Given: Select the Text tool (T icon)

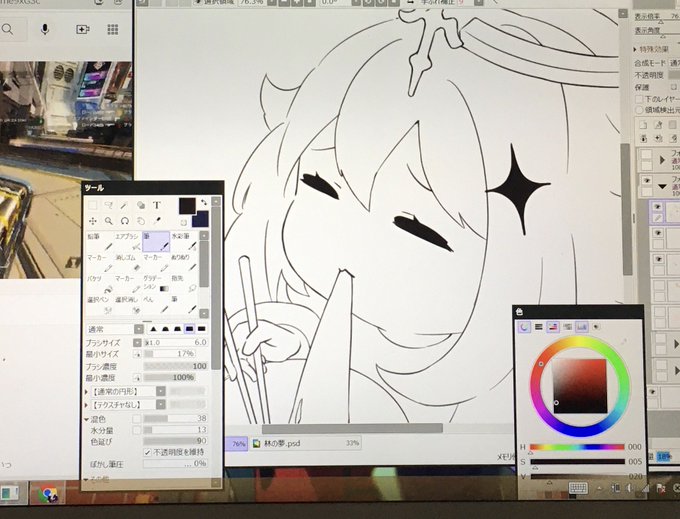Looking at the screenshot, I should pos(157,205).
